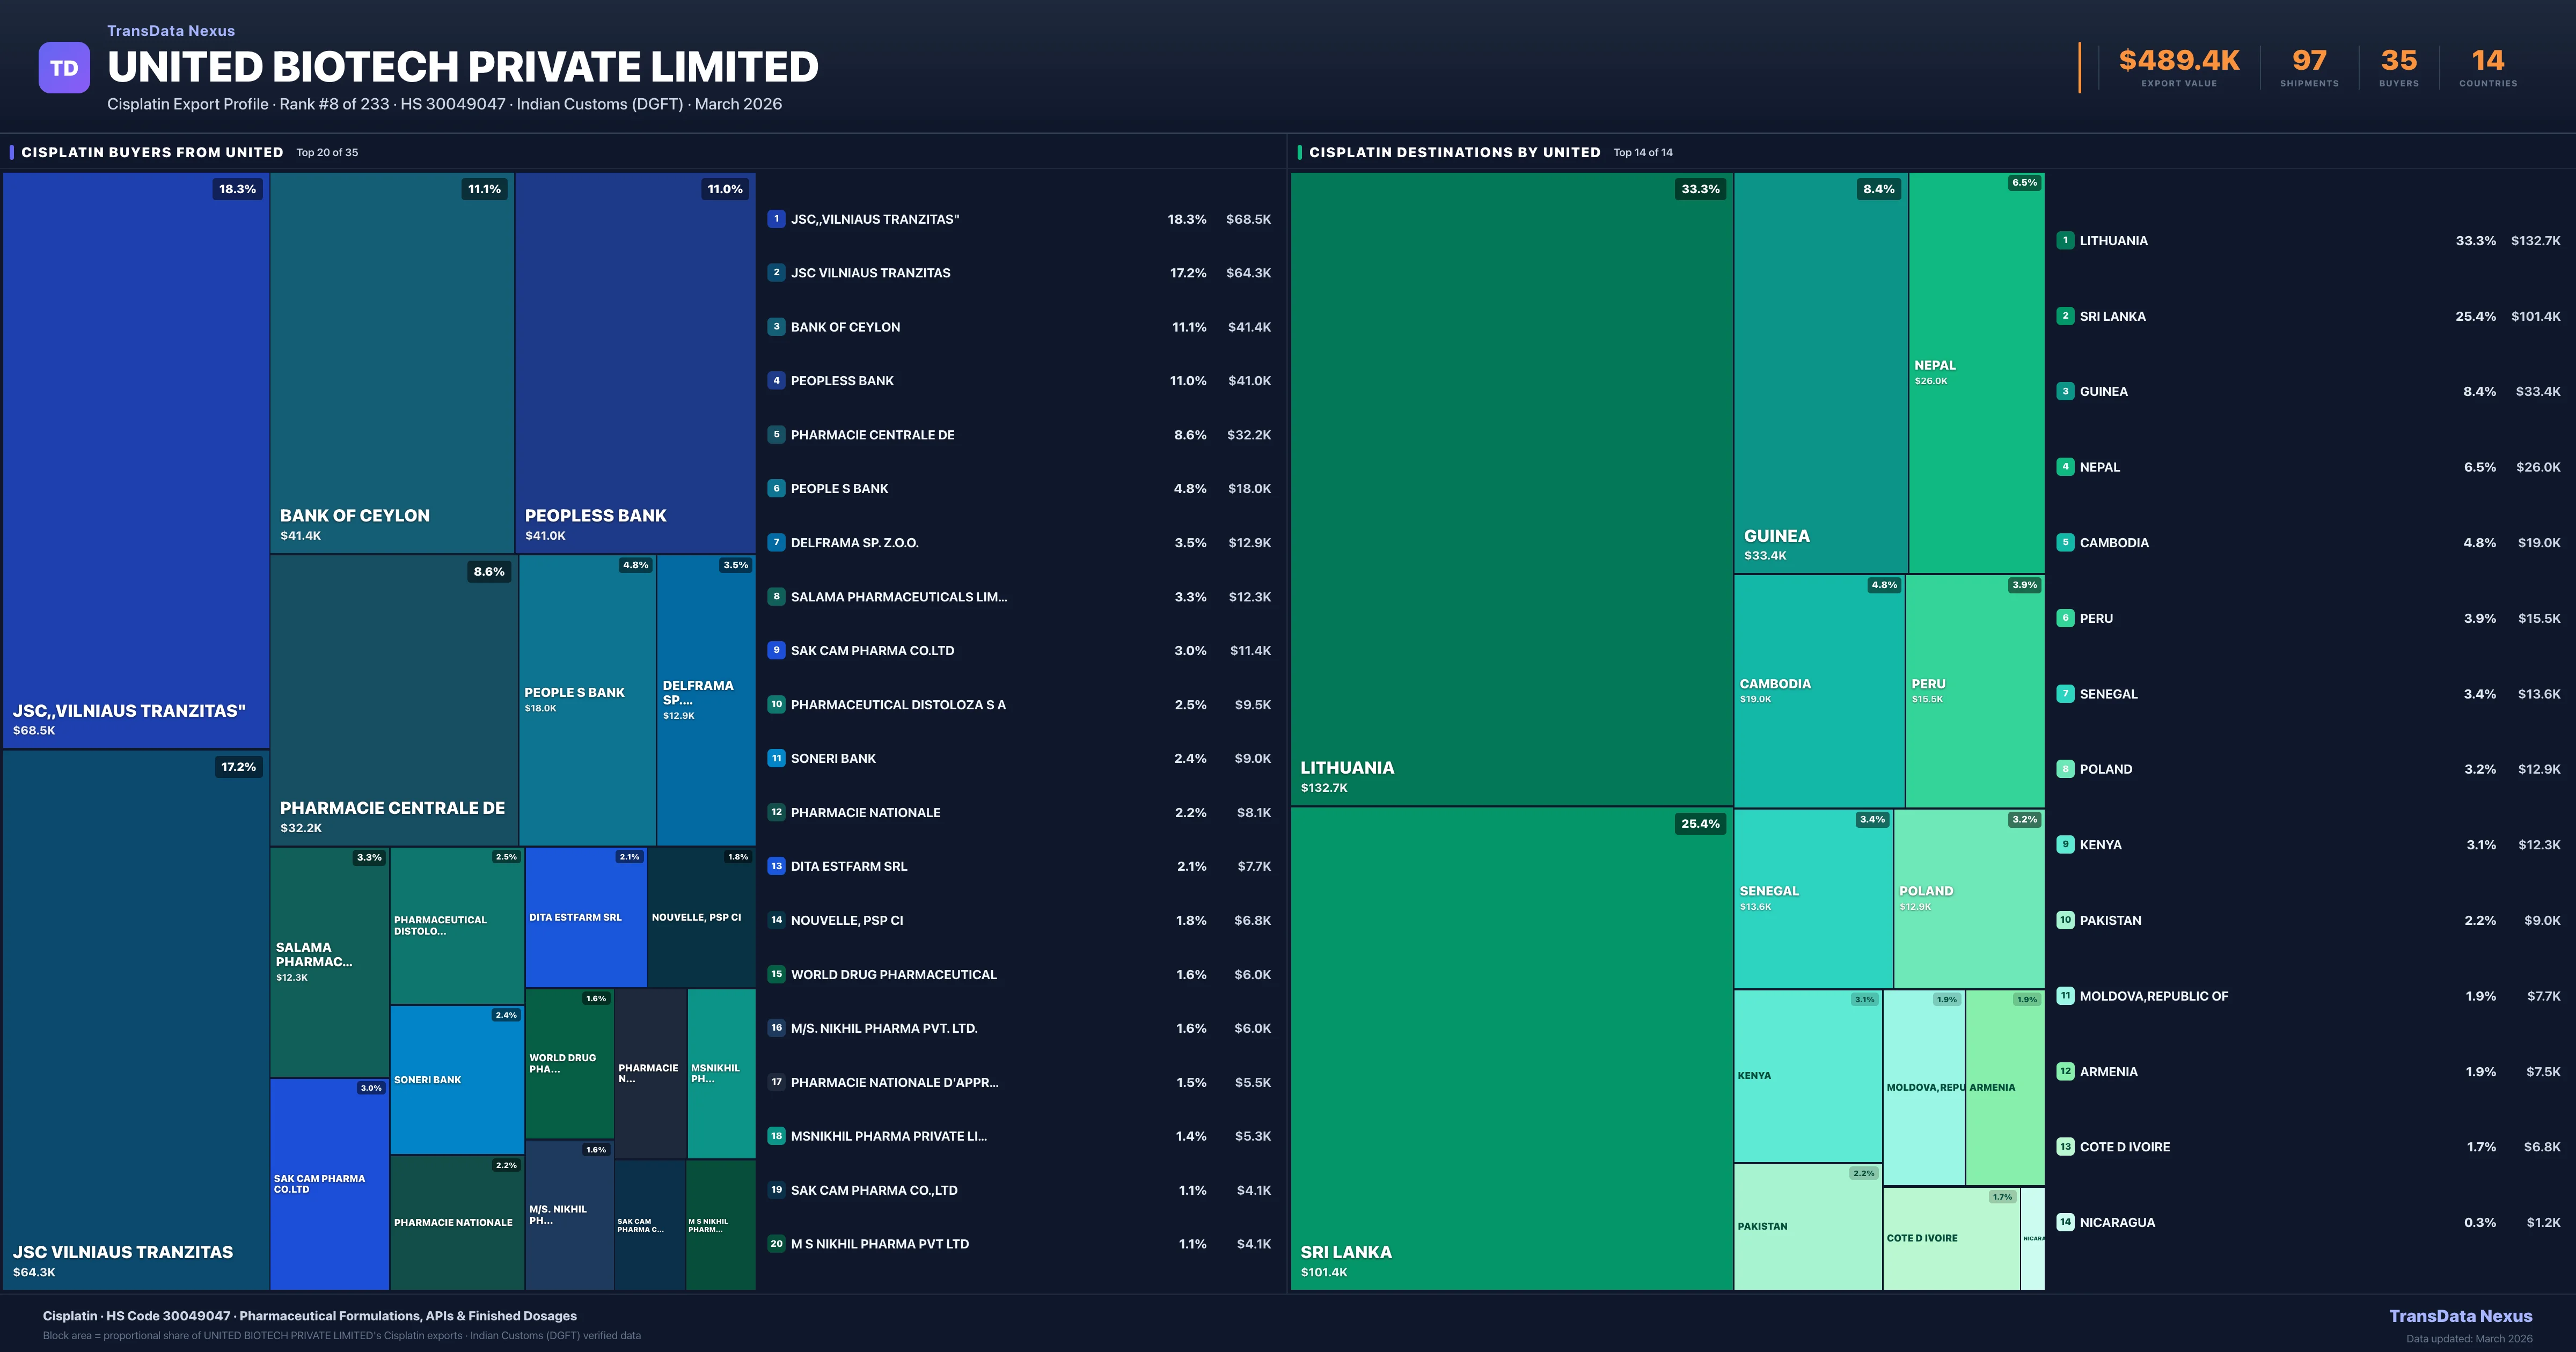Click rank 14 badge beside Nicaragua
The height and width of the screenshot is (1352, 2576).
[2065, 1222]
